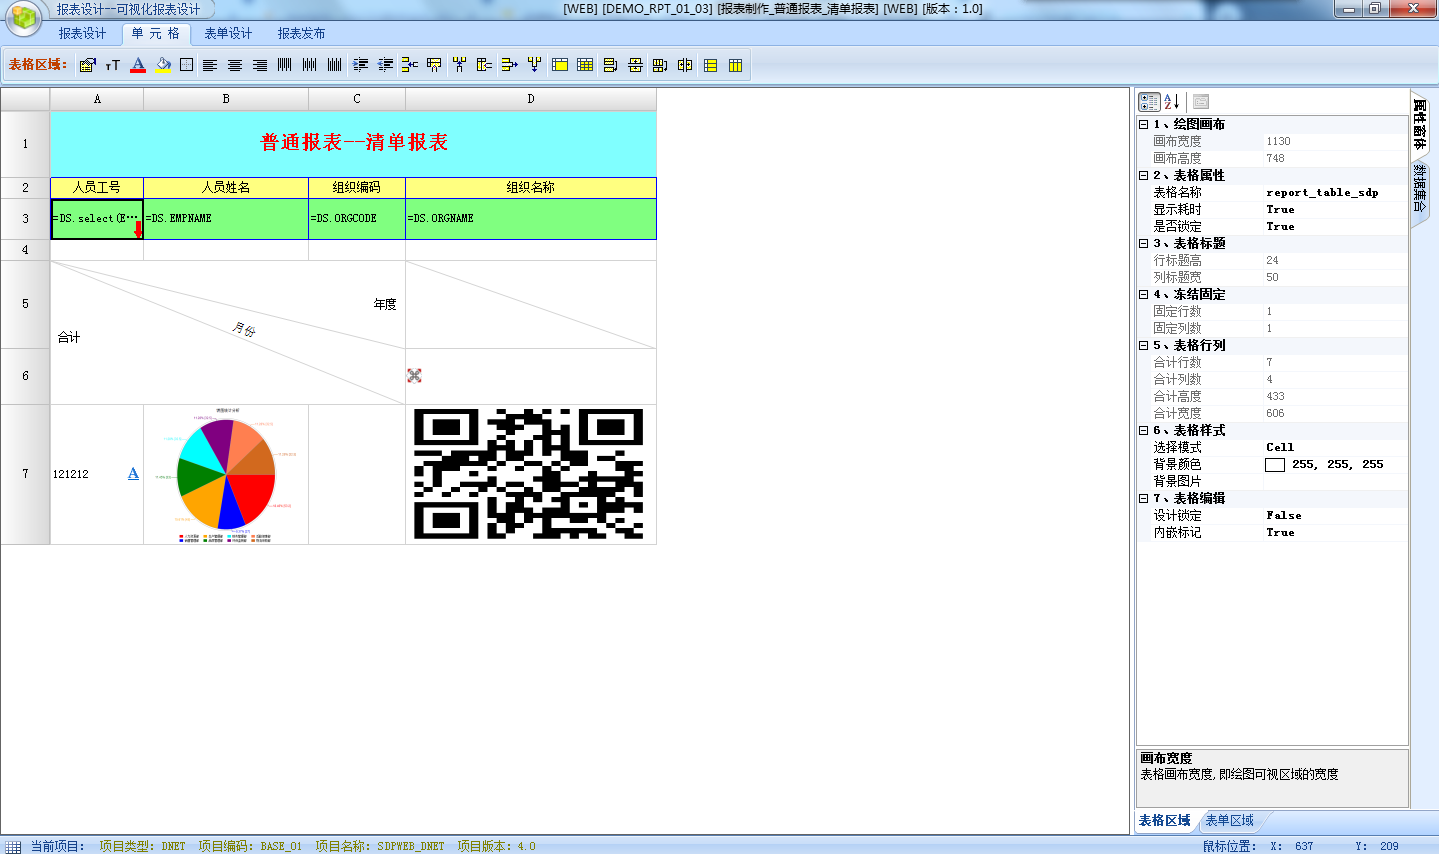This screenshot has width=1439, height=854.
Task: Switch to the 报表发布 tab
Action: coord(301,33)
